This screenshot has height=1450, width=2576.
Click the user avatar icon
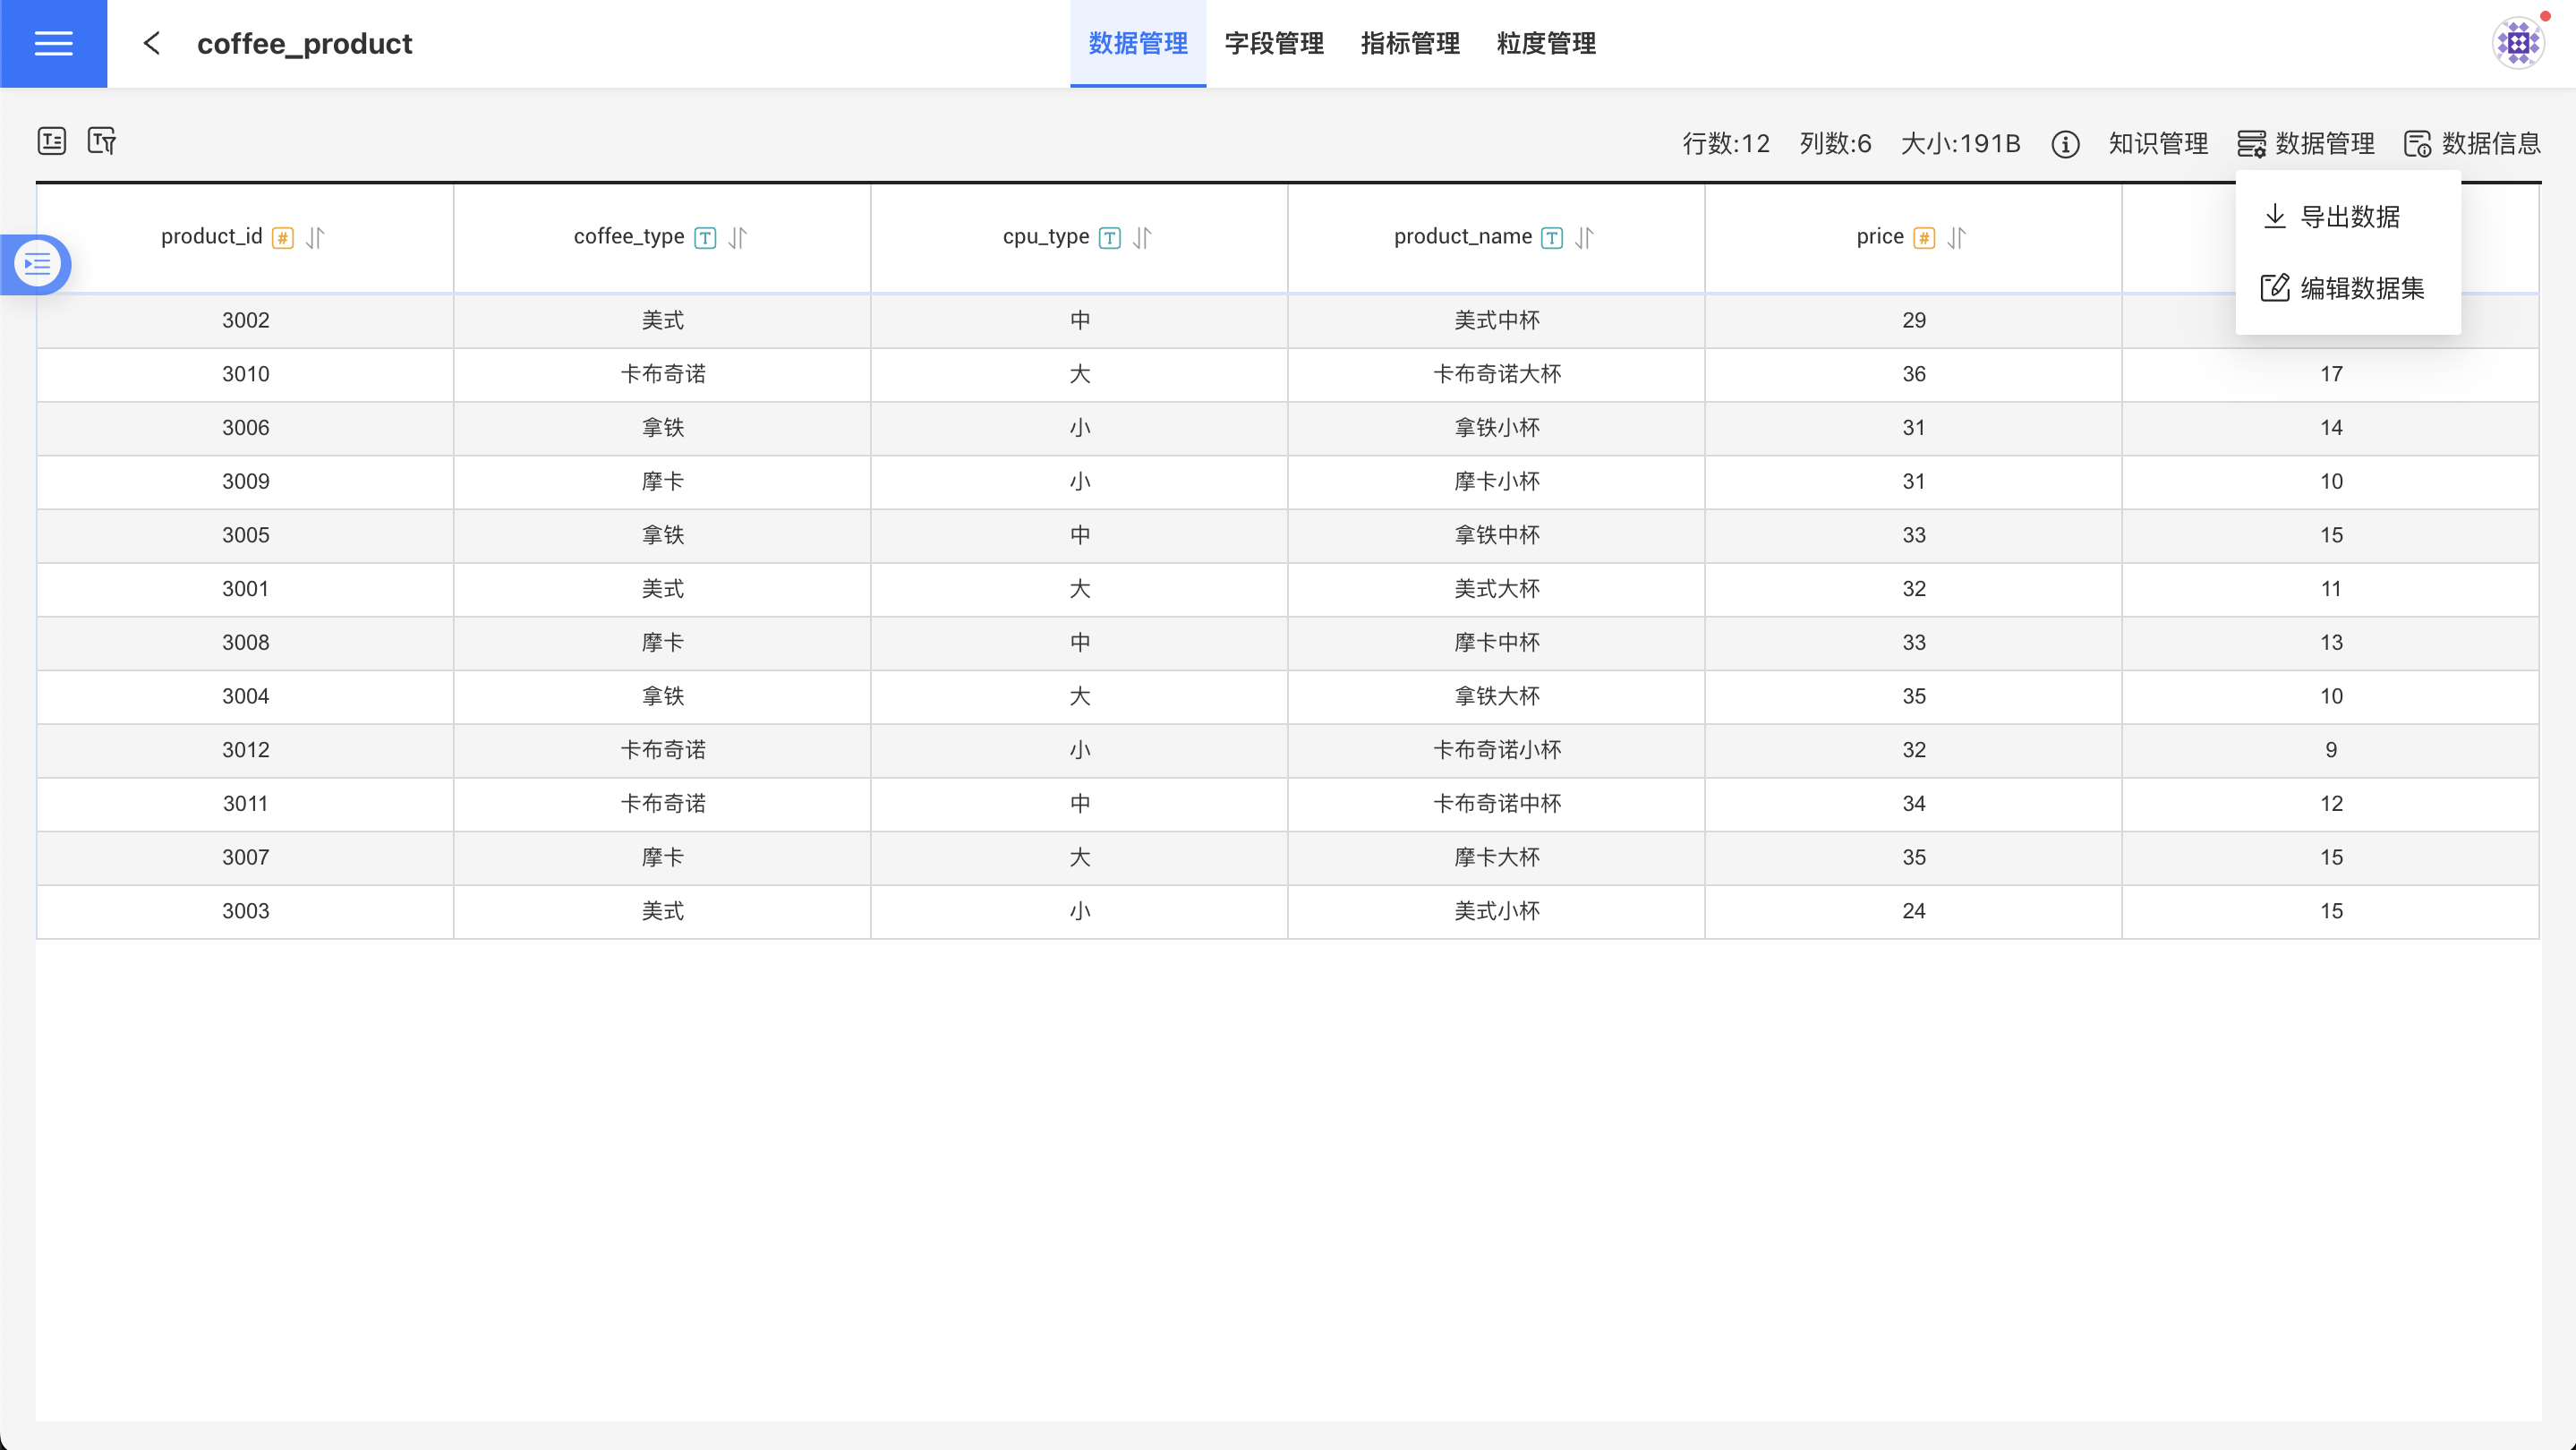point(2517,43)
